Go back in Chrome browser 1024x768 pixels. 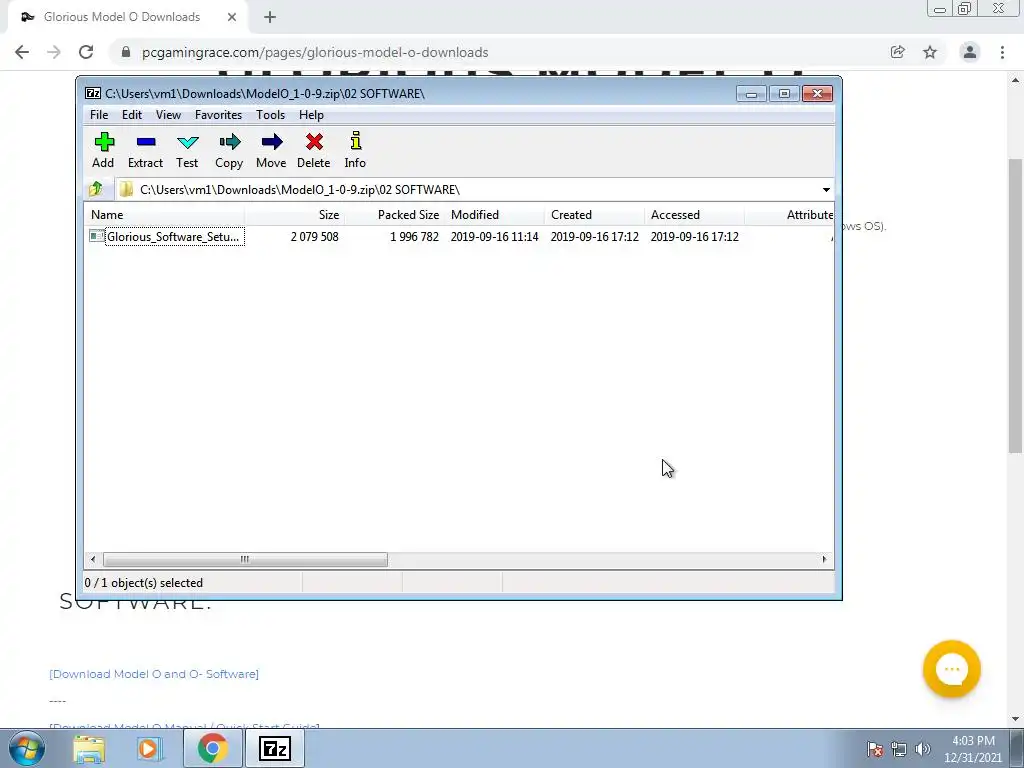pyautogui.click(x=22, y=52)
